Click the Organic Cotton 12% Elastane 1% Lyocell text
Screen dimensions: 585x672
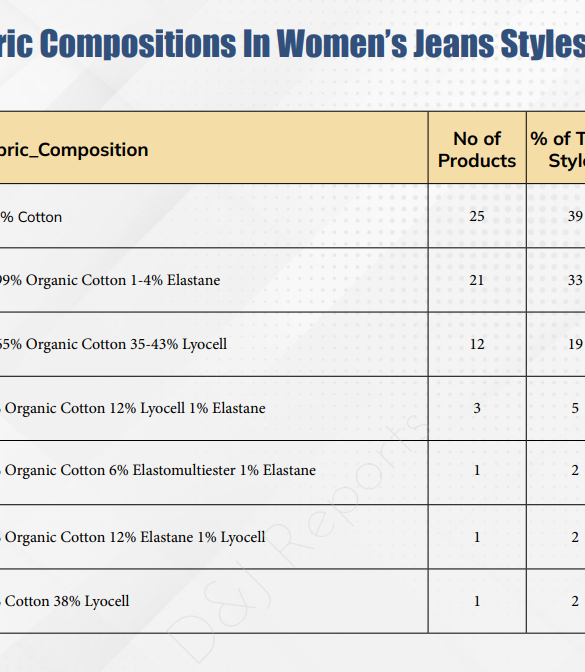click(133, 537)
